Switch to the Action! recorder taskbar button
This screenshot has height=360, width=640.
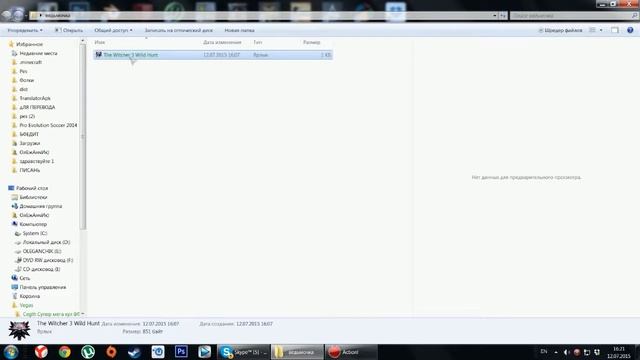[x=351, y=351]
